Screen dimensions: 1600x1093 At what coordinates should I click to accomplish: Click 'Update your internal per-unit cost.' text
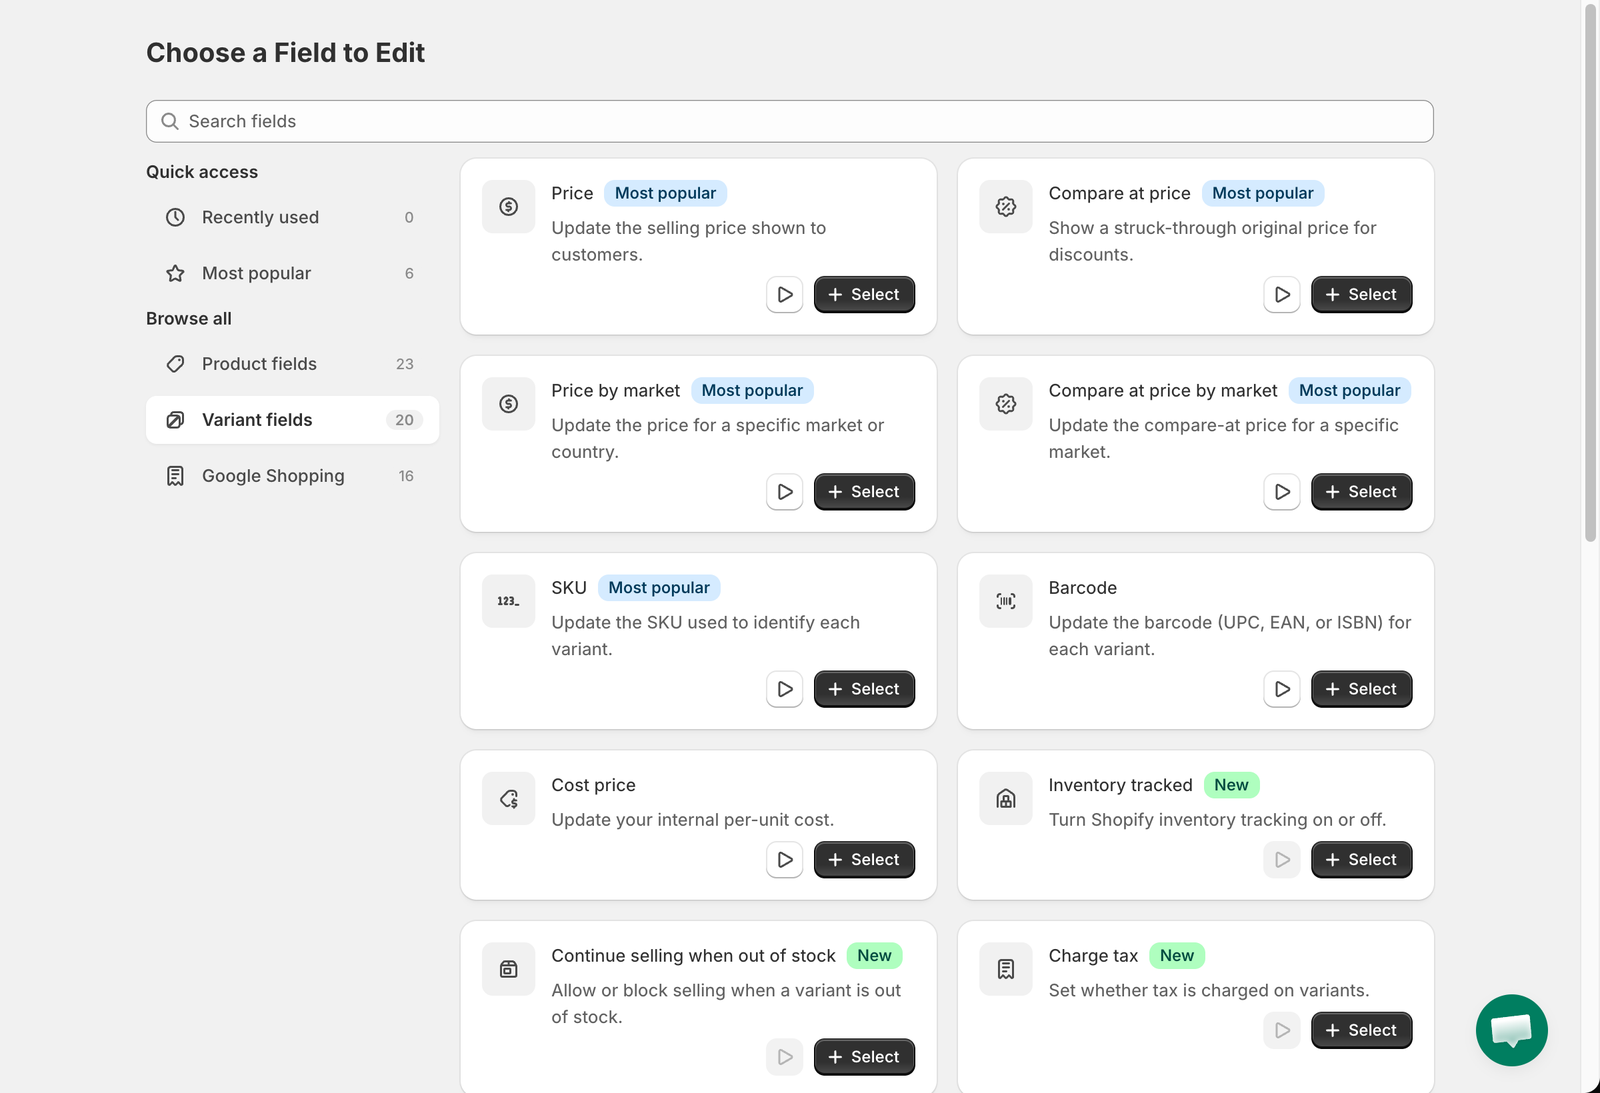(693, 820)
